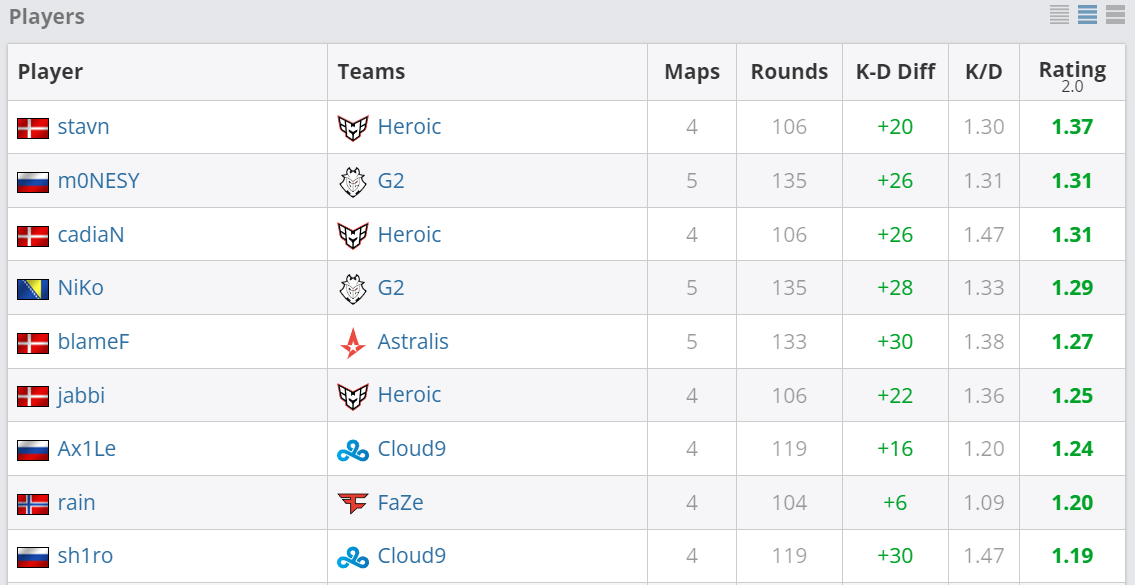This screenshot has height=585, width=1135.
Task: Select the medium row spacing view
Action: 1088,16
